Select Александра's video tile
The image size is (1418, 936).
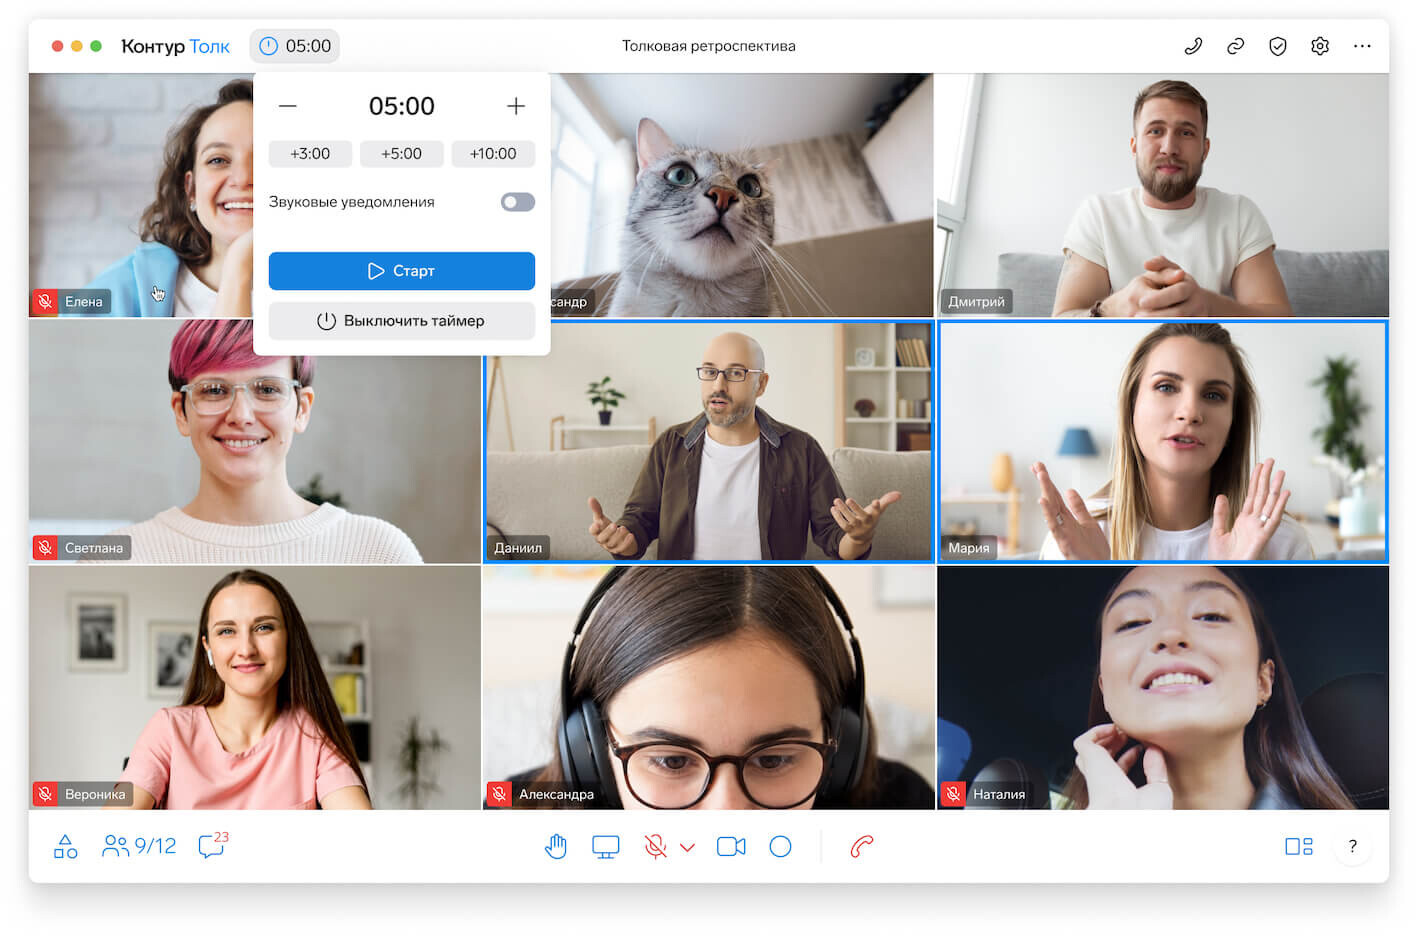[709, 688]
